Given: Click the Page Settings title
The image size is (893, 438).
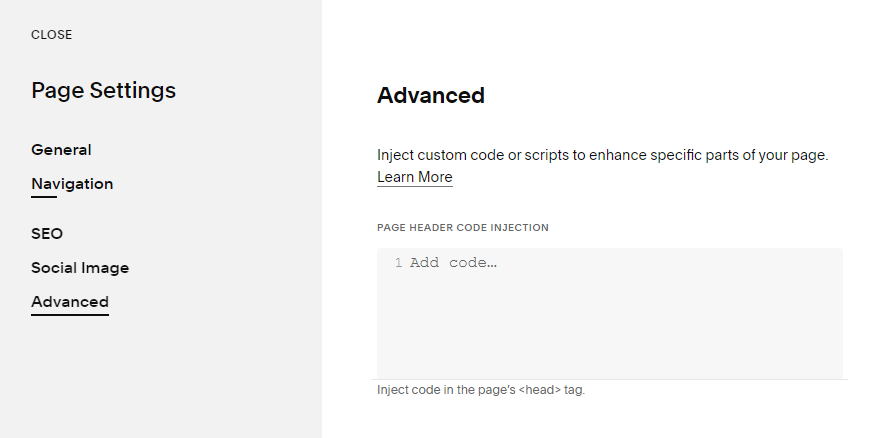Looking at the screenshot, I should click(x=103, y=91).
